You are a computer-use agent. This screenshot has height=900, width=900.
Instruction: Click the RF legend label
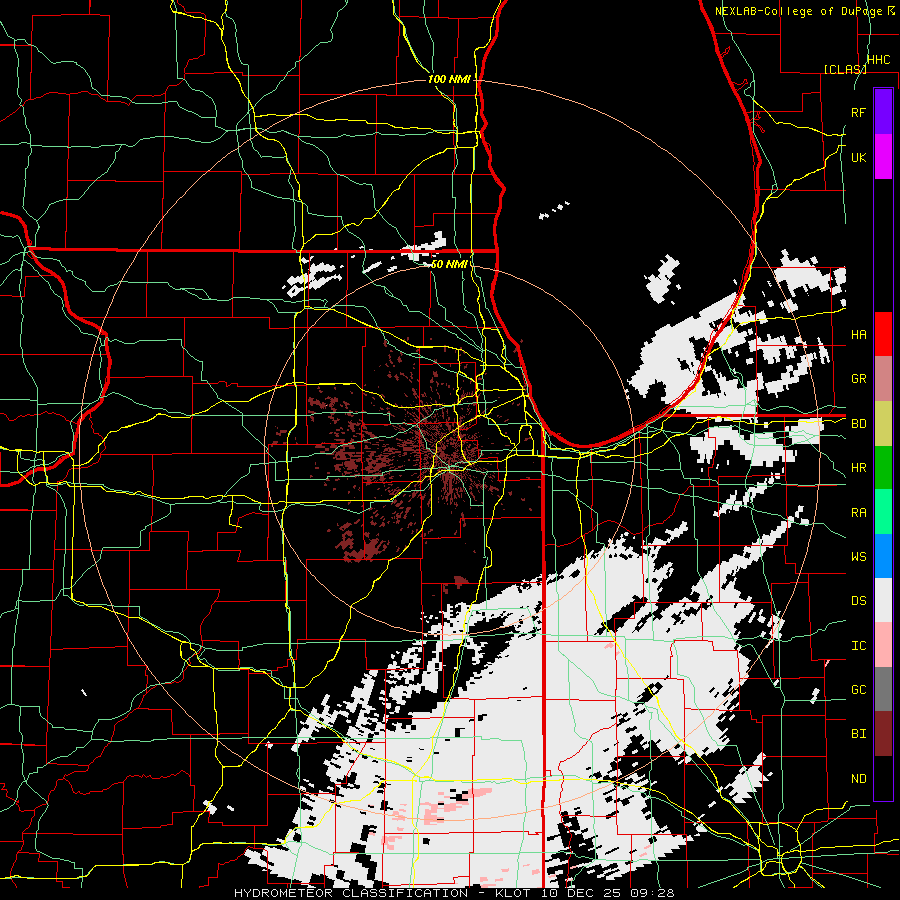pos(858,112)
